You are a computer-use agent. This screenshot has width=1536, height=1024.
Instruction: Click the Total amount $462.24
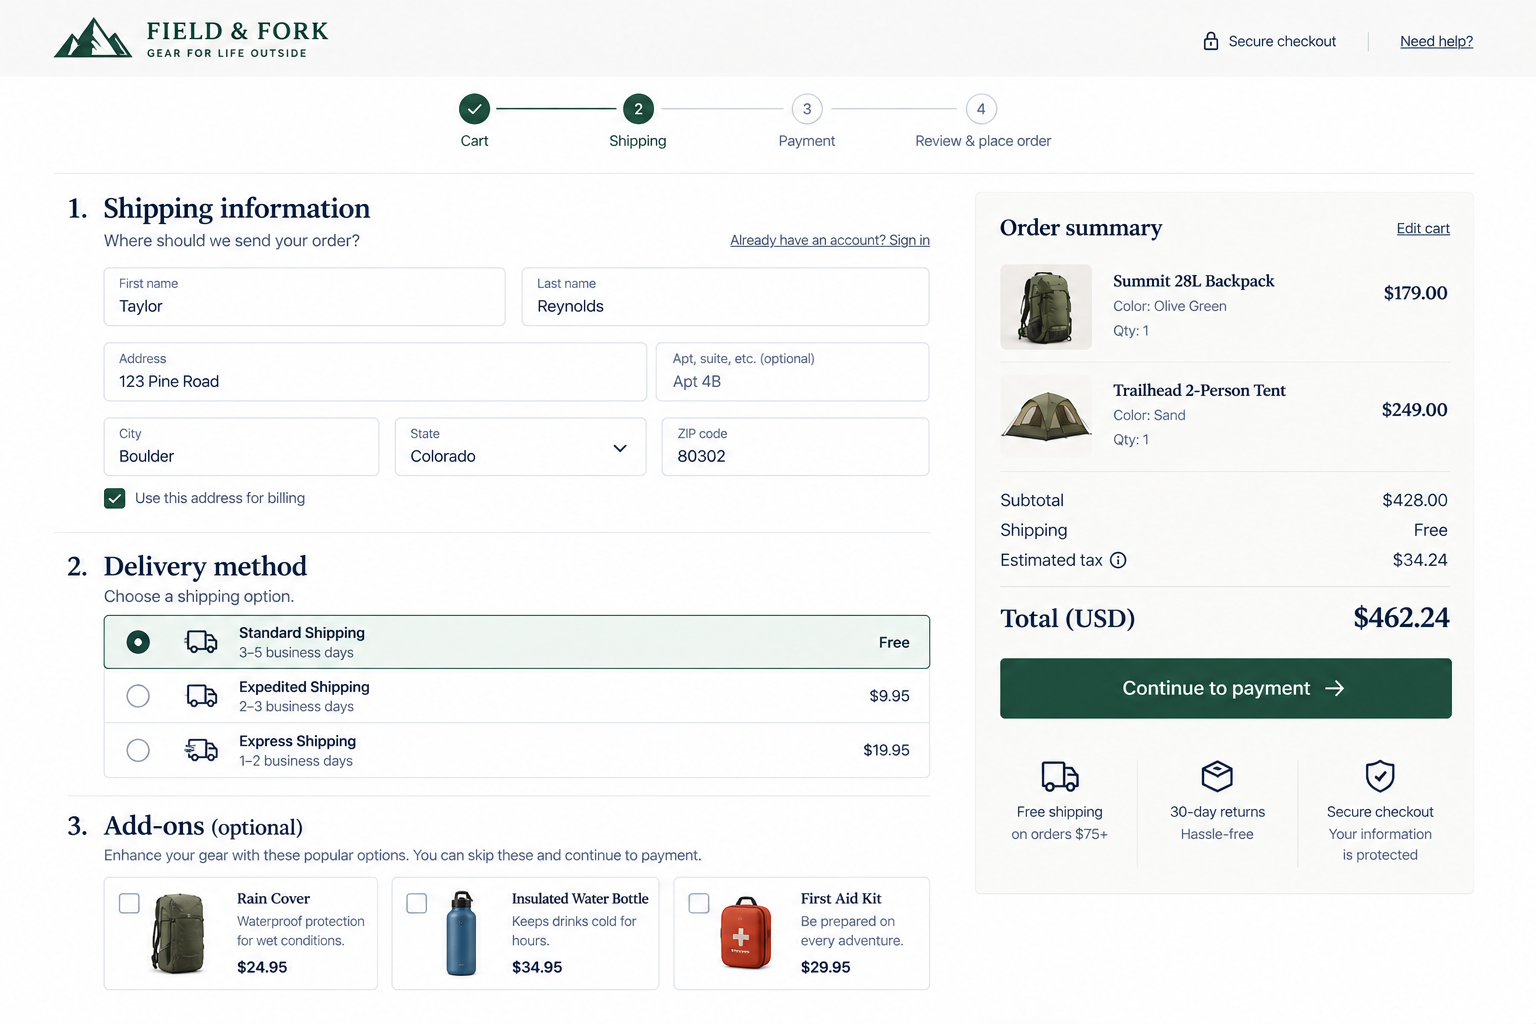coord(1401,618)
